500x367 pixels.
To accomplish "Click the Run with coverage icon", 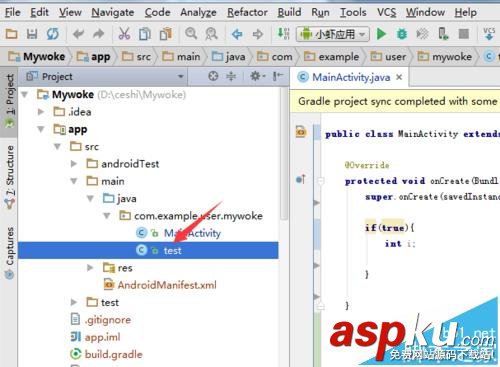I will coord(422,34).
